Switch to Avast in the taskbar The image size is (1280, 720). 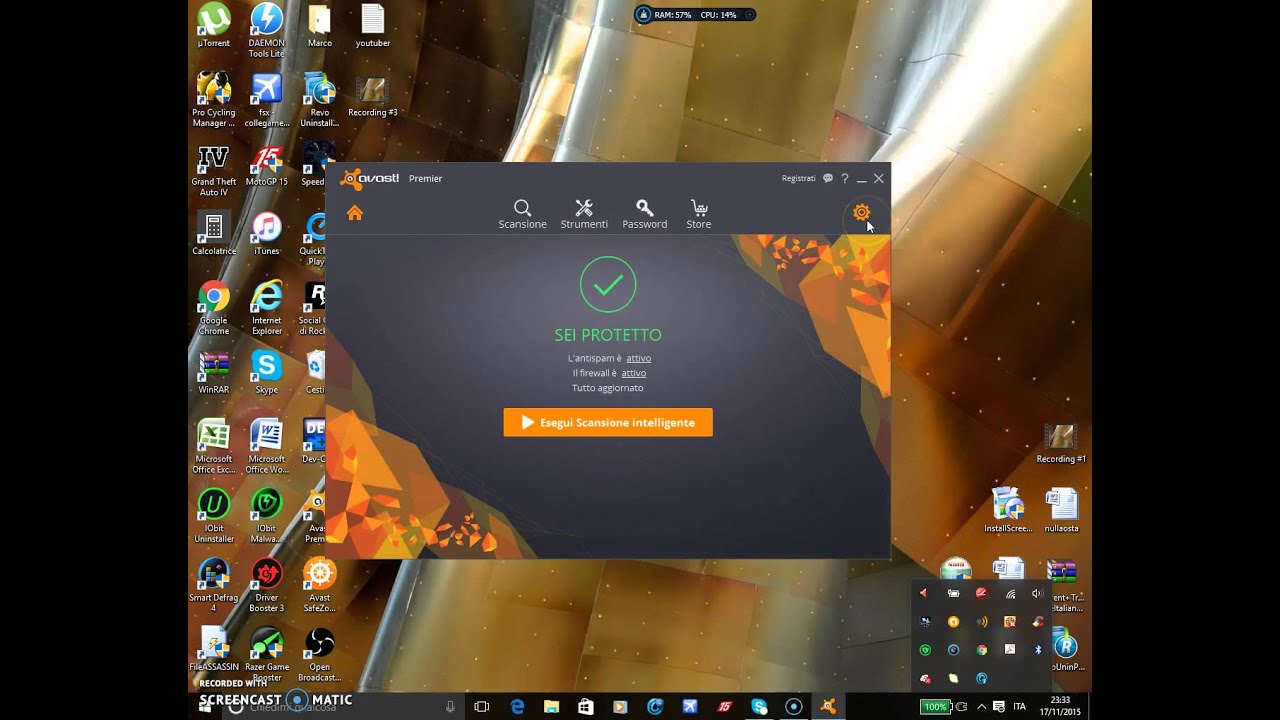point(828,706)
